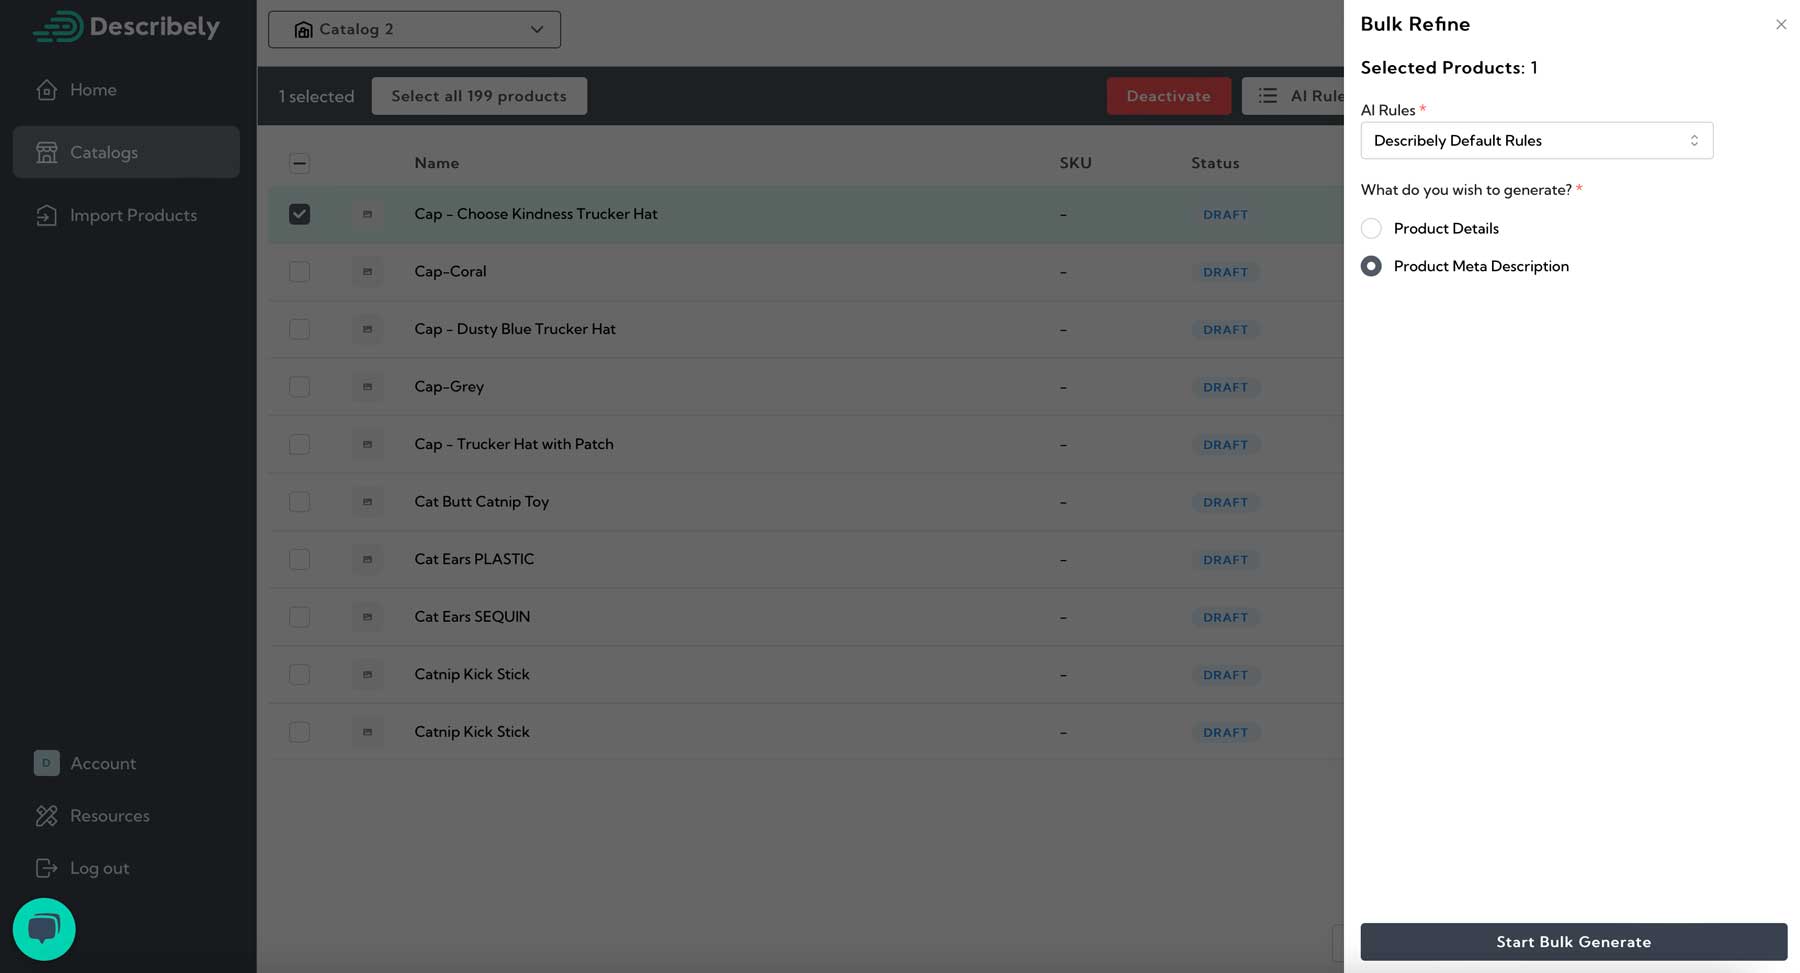Click Select all 199 products
Screen dimensions: 1800x973
click(x=479, y=96)
